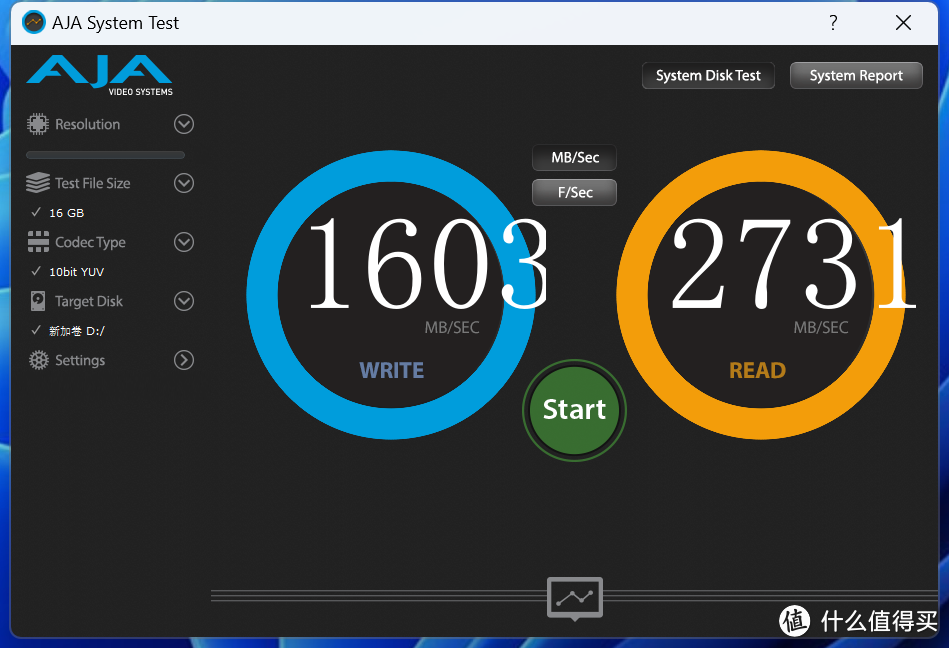Select the F/Sec units toggle

(x=574, y=192)
